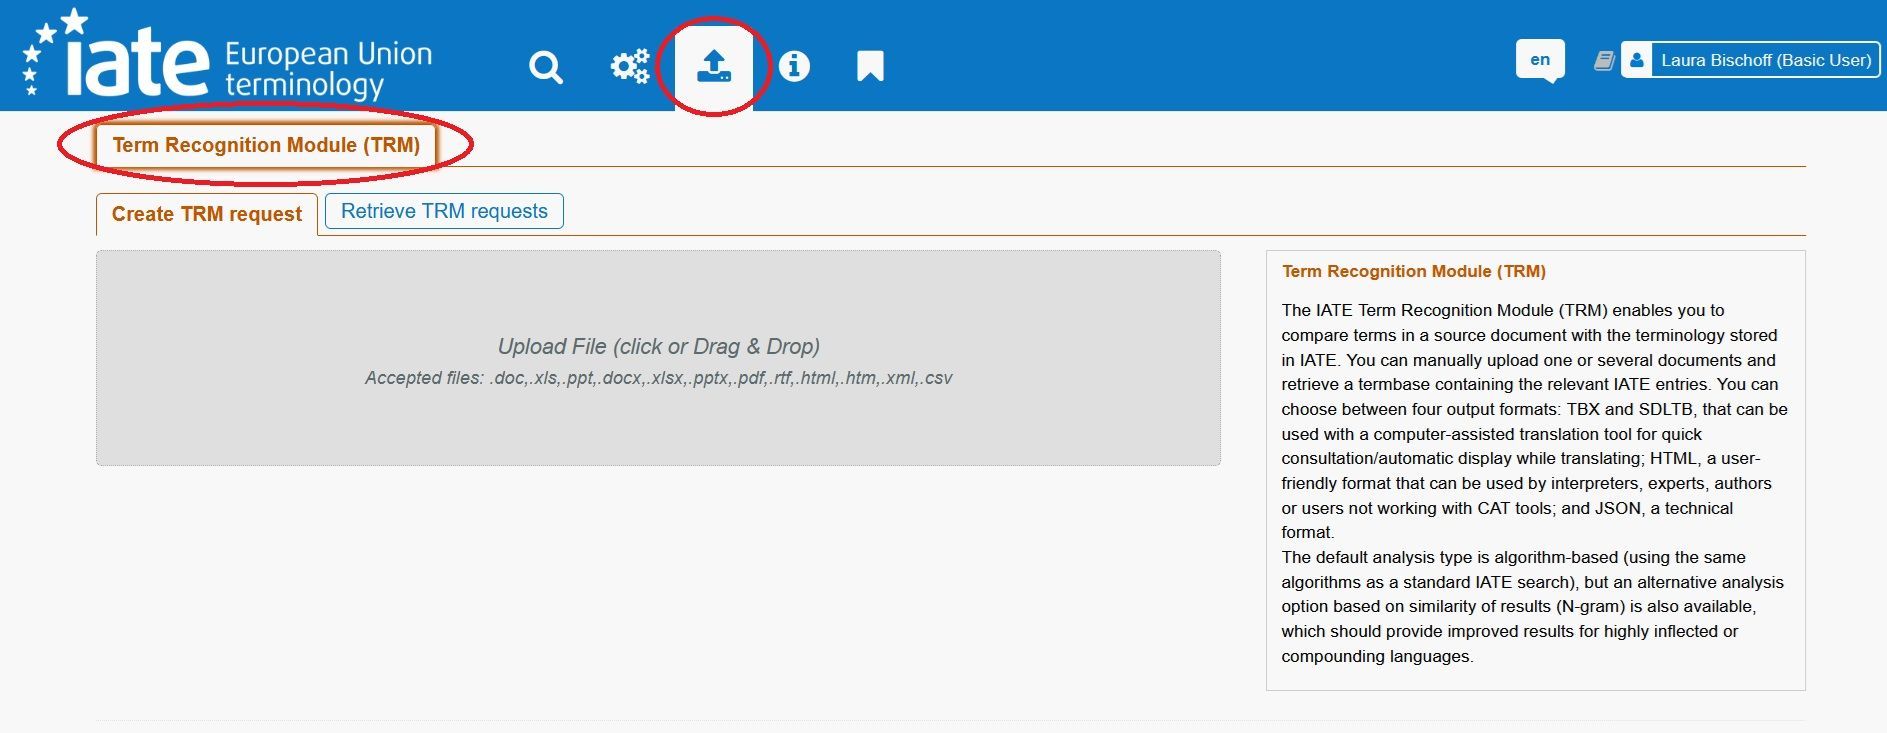
Task: Open the information circle icon
Action: [x=794, y=67]
